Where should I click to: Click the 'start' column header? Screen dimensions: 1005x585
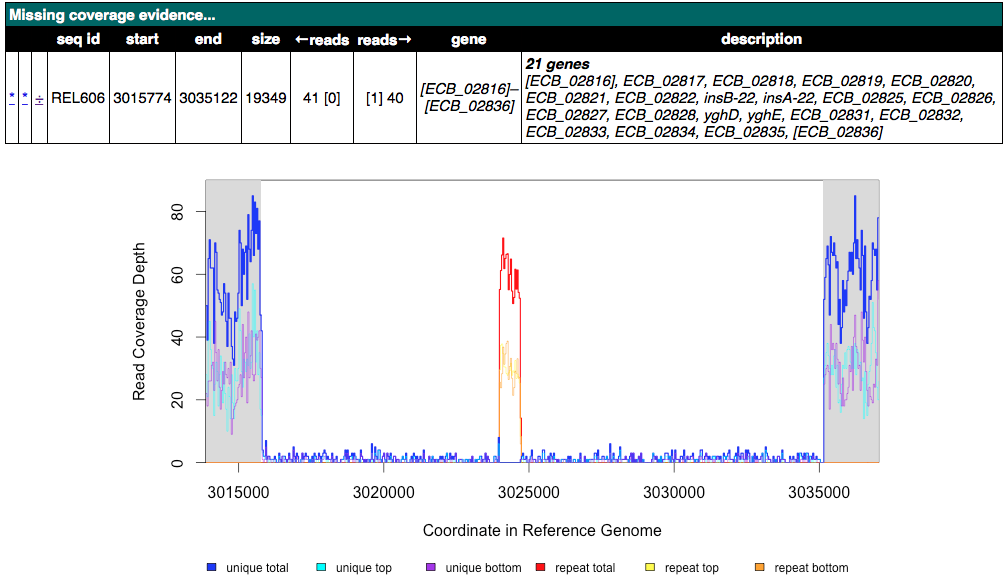tap(142, 40)
